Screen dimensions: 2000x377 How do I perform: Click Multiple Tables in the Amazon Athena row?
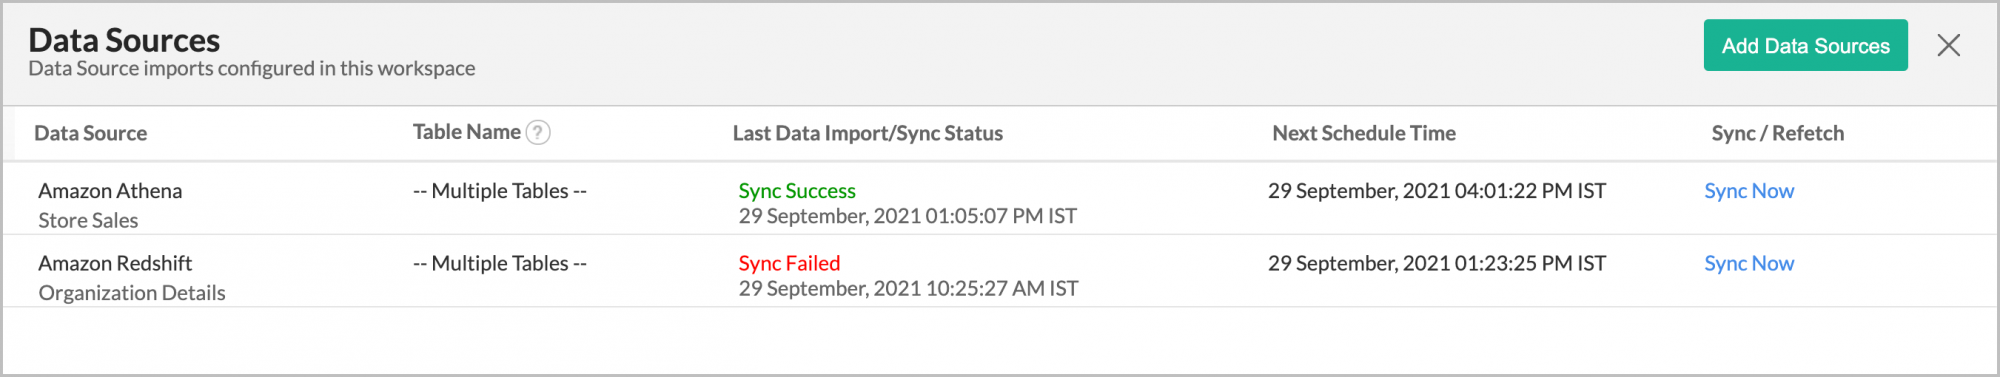coord(500,191)
